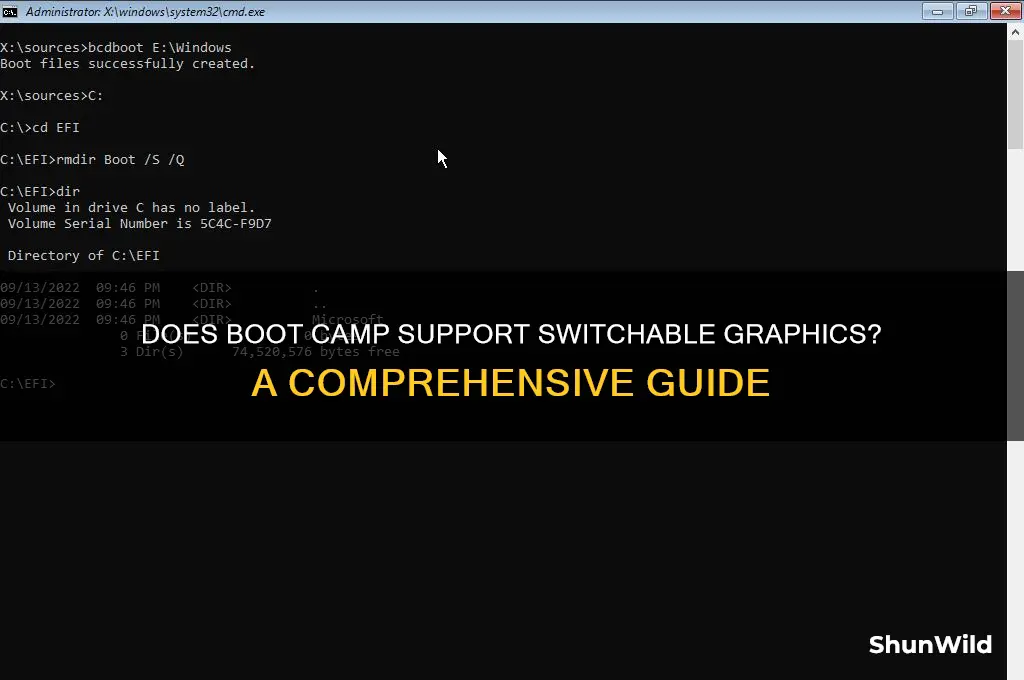Click the "Directory of C:\EFI" line
Screen dimensions: 1024x680
point(84,255)
